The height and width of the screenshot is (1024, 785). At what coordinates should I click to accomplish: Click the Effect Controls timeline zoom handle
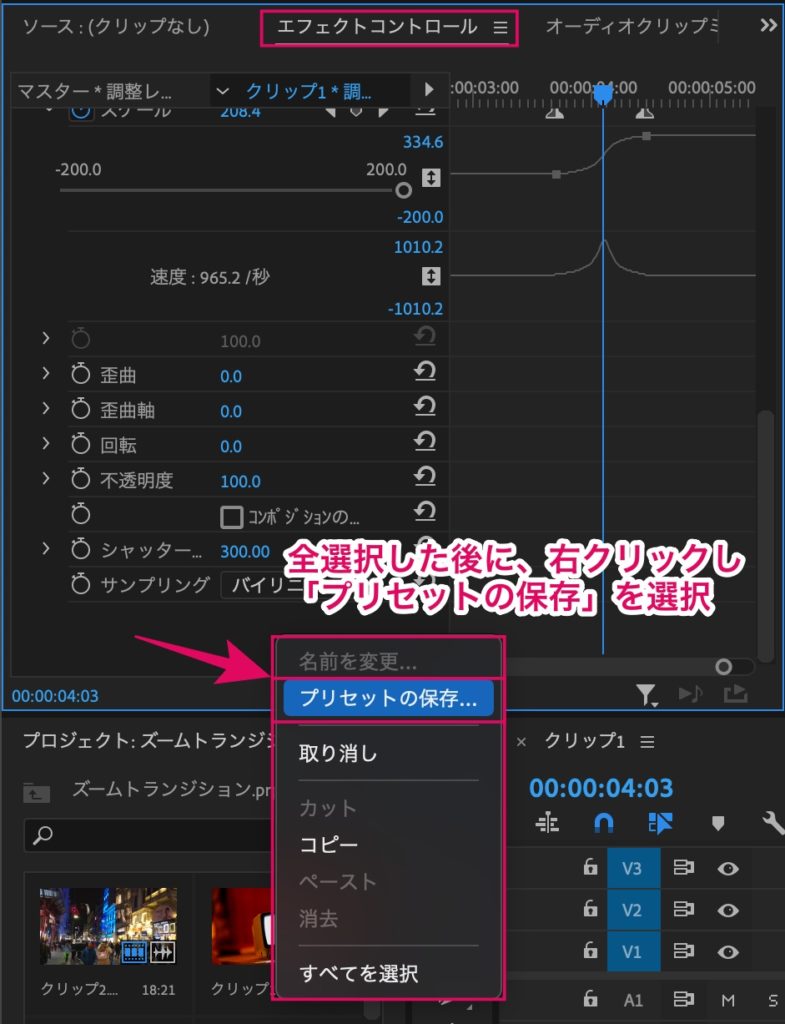coord(724,666)
